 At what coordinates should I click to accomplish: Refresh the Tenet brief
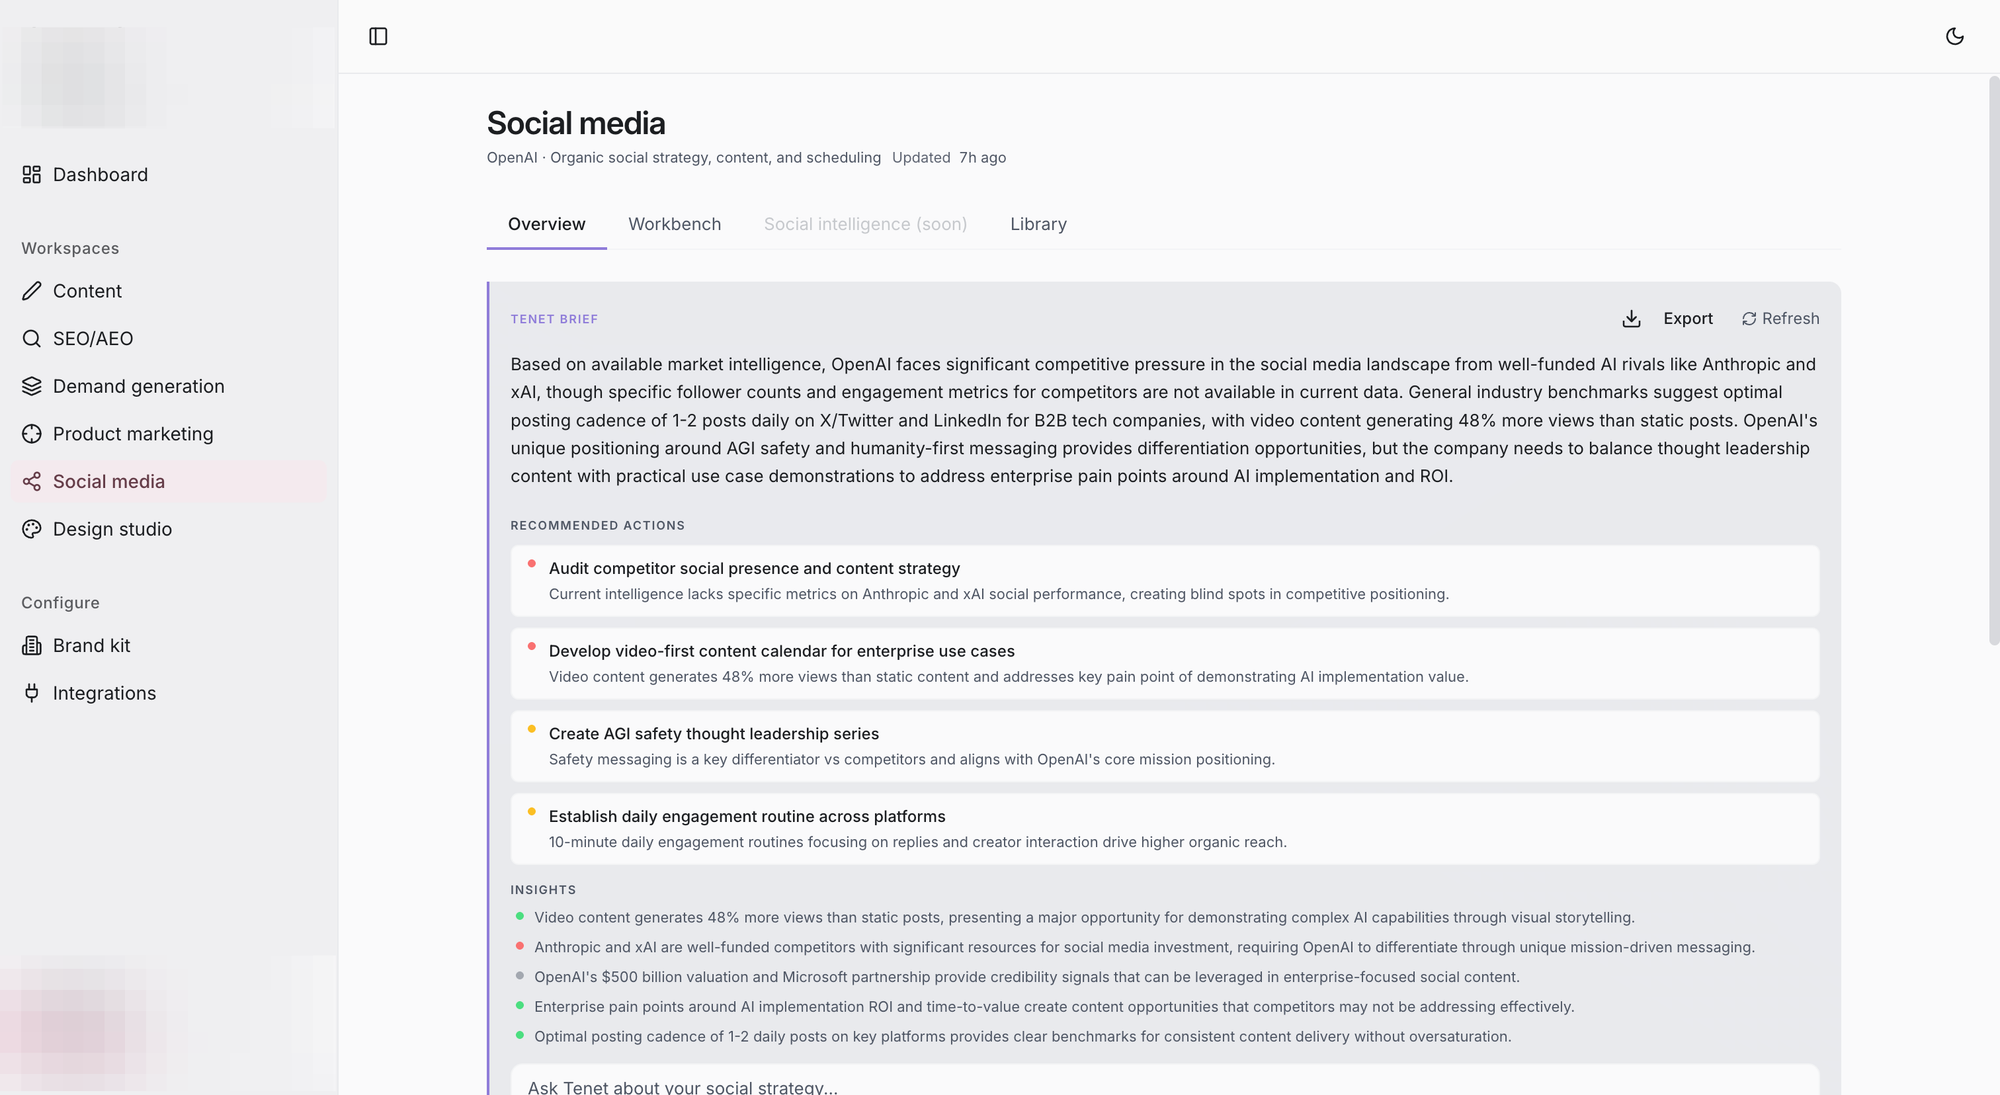coord(1780,319)
